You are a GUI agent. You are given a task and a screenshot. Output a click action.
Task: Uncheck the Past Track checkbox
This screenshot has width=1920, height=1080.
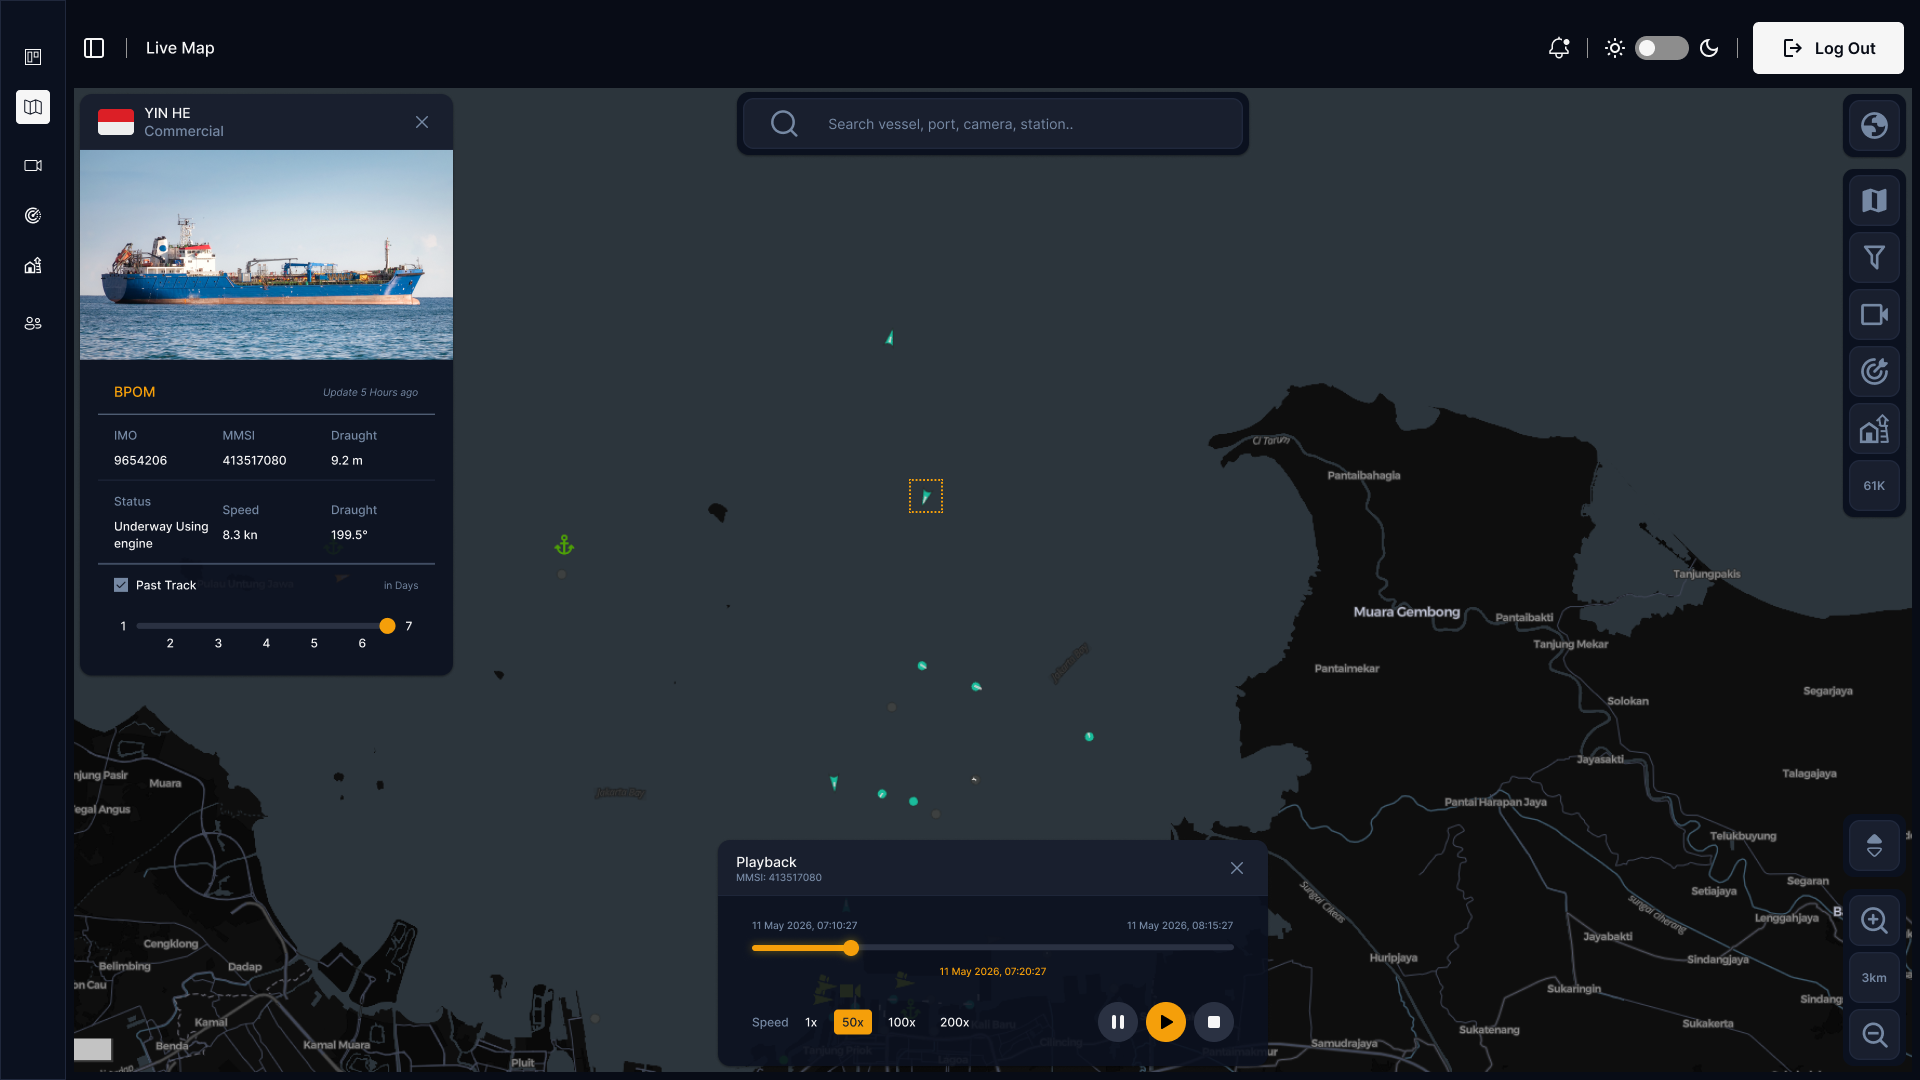121,585
